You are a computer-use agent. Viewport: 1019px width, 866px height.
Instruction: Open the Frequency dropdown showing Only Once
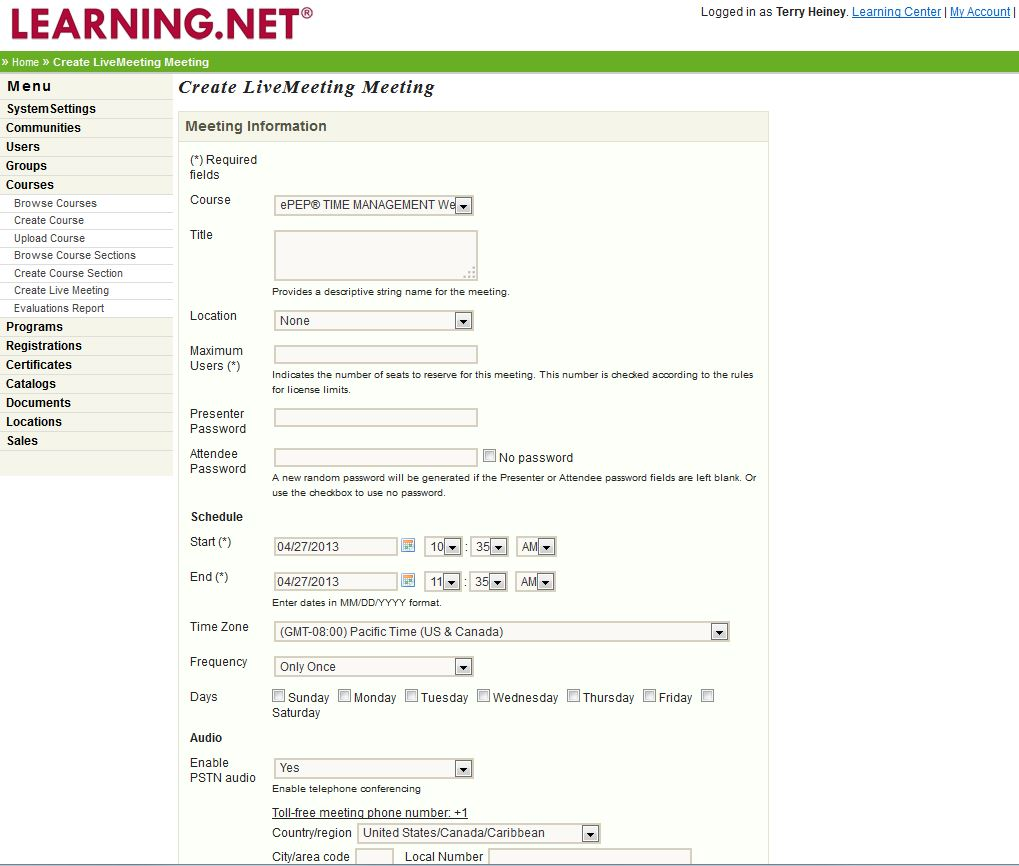(374, 667)
